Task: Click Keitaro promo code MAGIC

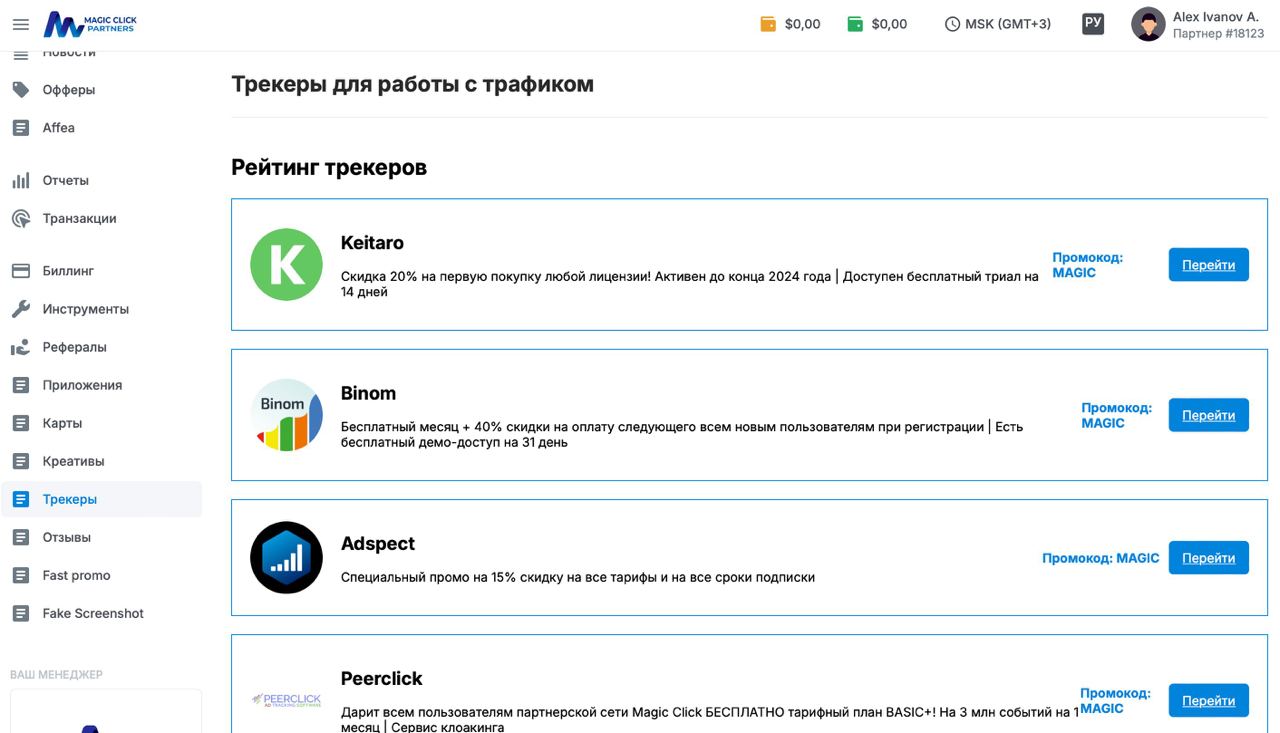Action: [1087, 265]
